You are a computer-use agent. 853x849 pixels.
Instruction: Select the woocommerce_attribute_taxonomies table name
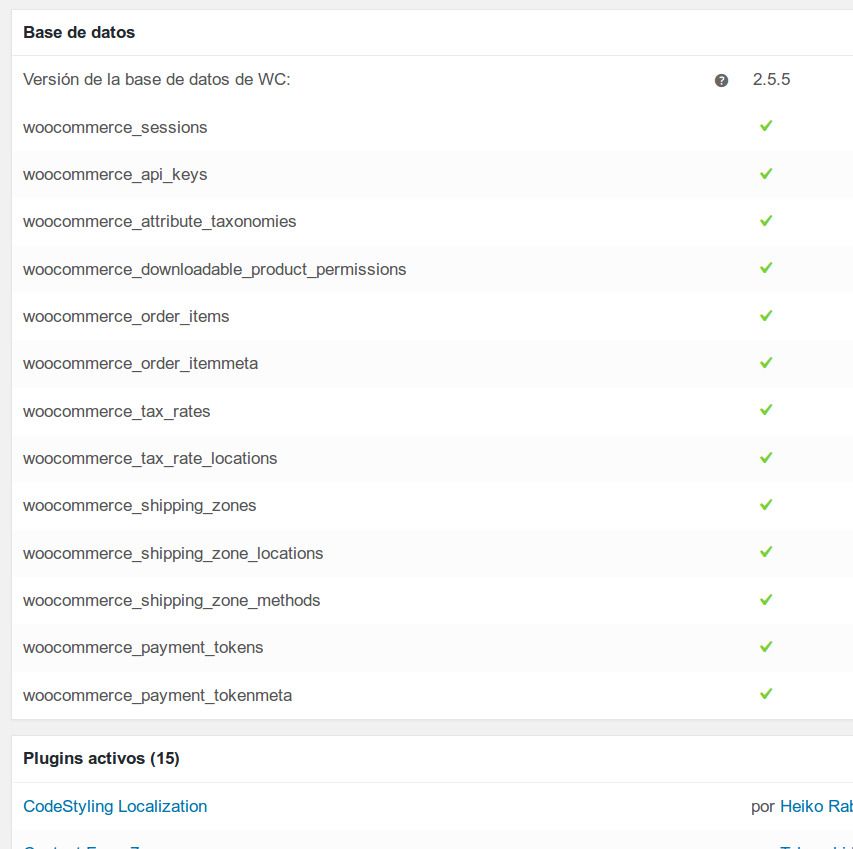tap(159, 221)
